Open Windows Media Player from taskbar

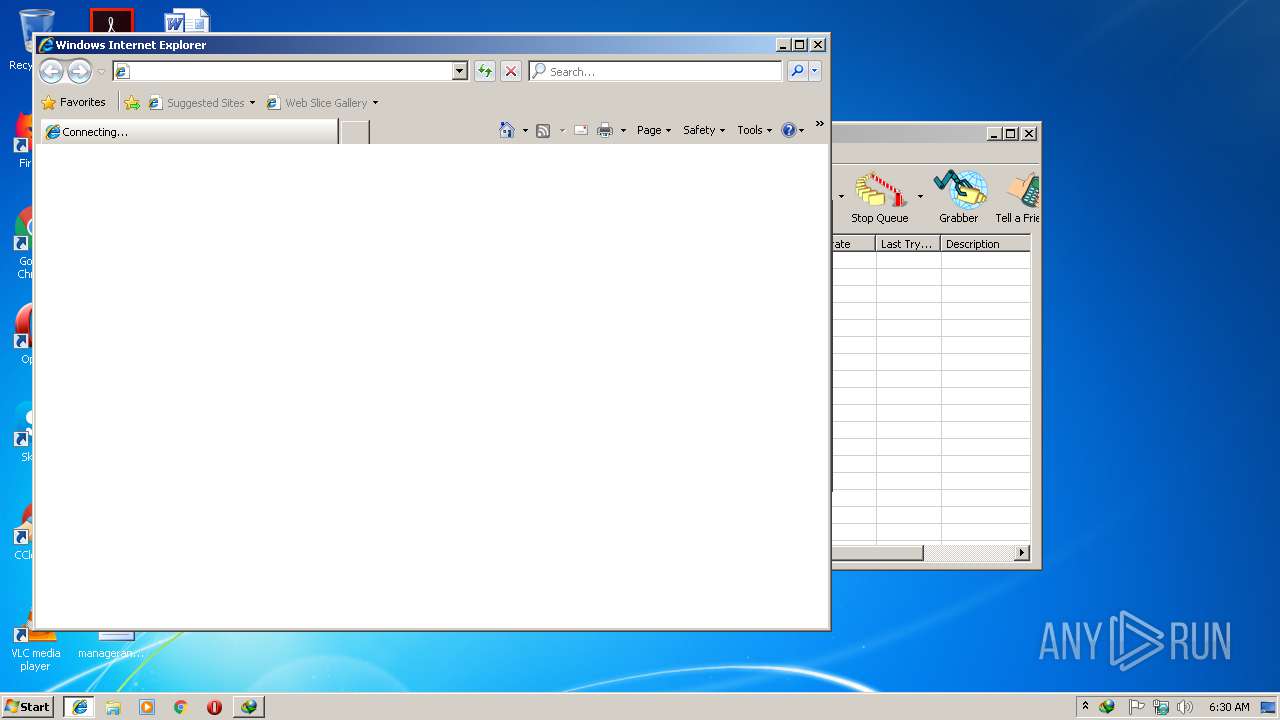[x=147, y=707]
